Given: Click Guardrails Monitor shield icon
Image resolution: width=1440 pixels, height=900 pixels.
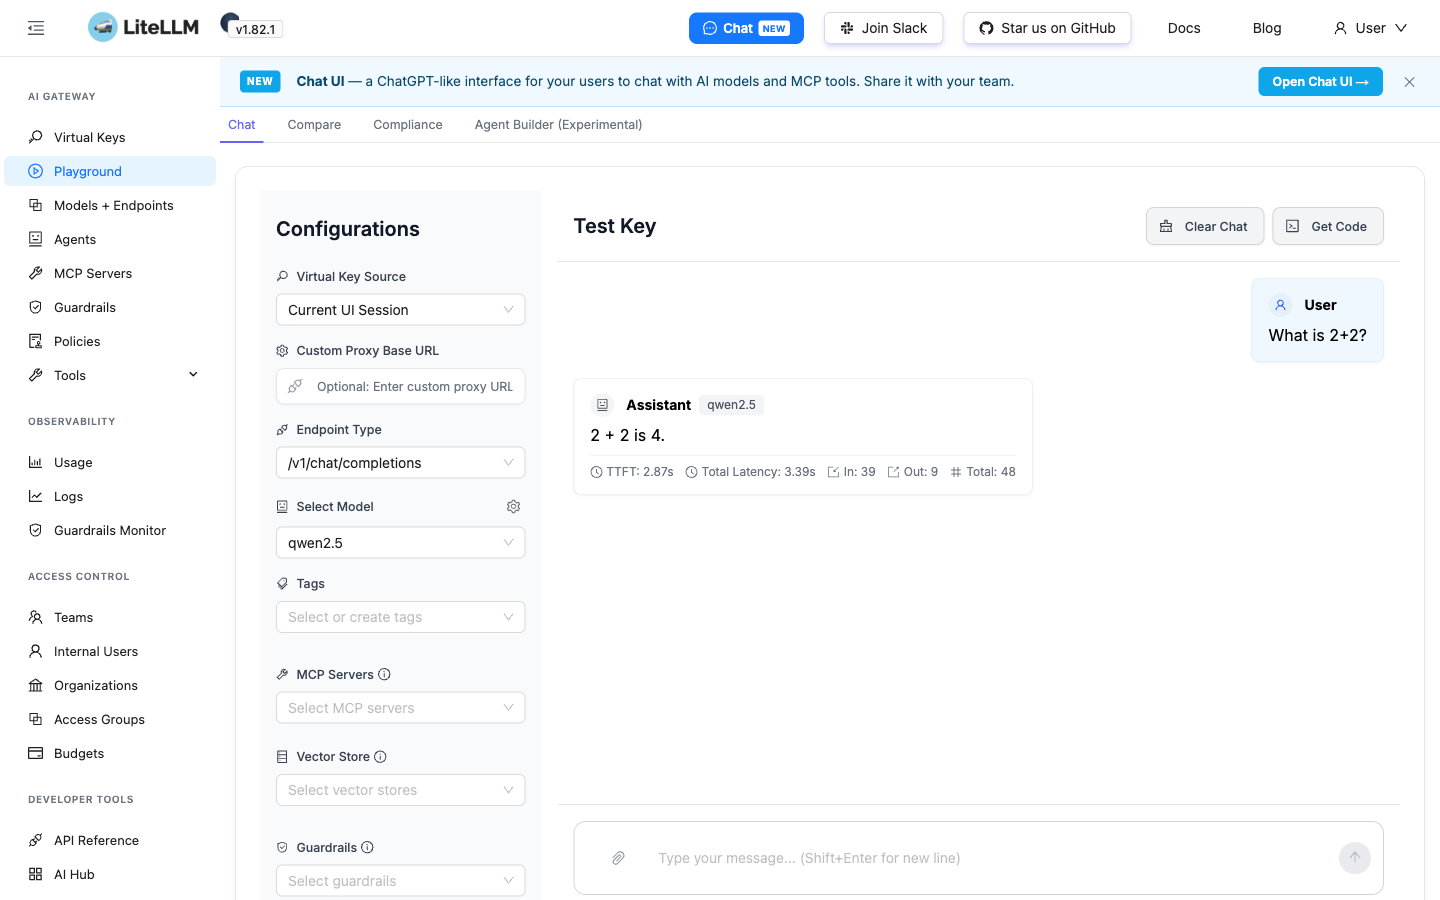Looking at the screenshot, I should tap(36, 530).
